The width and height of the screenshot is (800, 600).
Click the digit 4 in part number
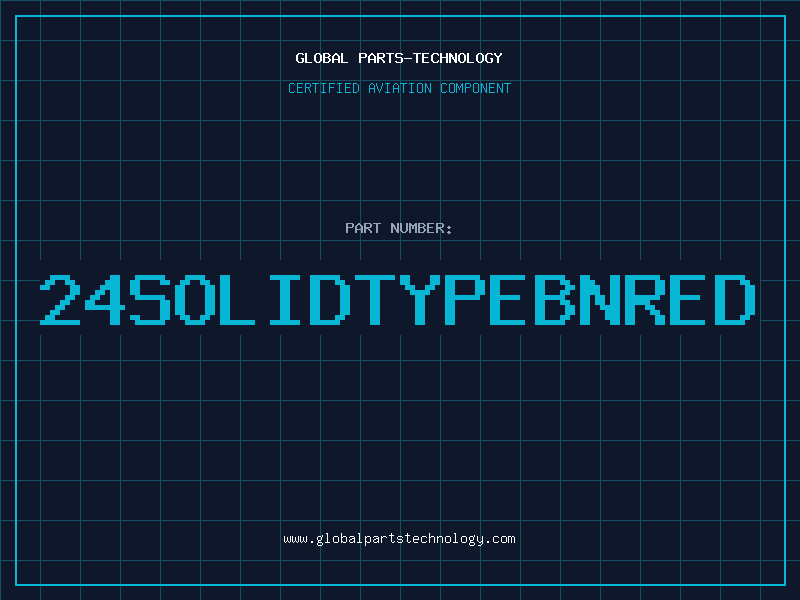[106, 300]
